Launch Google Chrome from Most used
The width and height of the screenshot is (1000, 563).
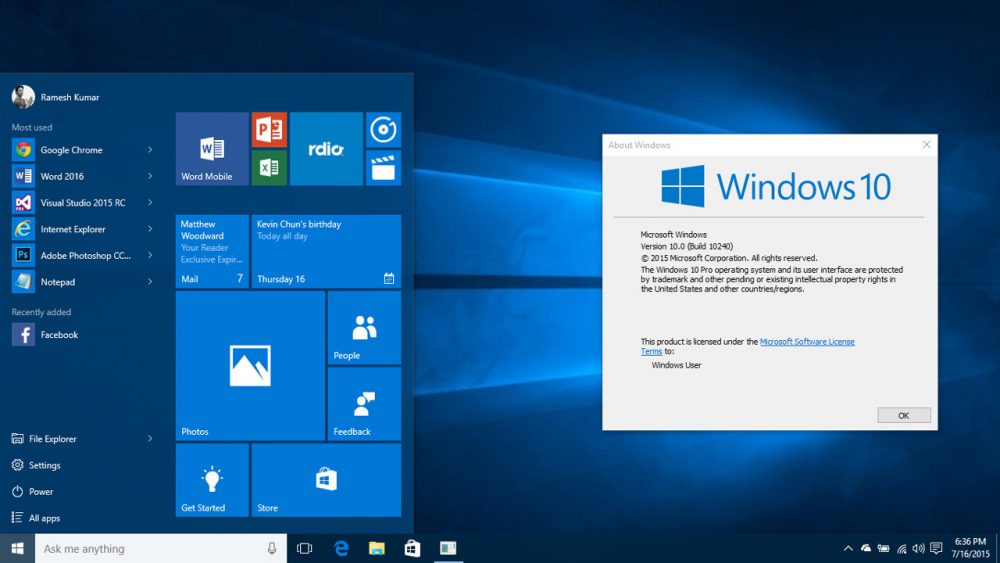[83, 150]
